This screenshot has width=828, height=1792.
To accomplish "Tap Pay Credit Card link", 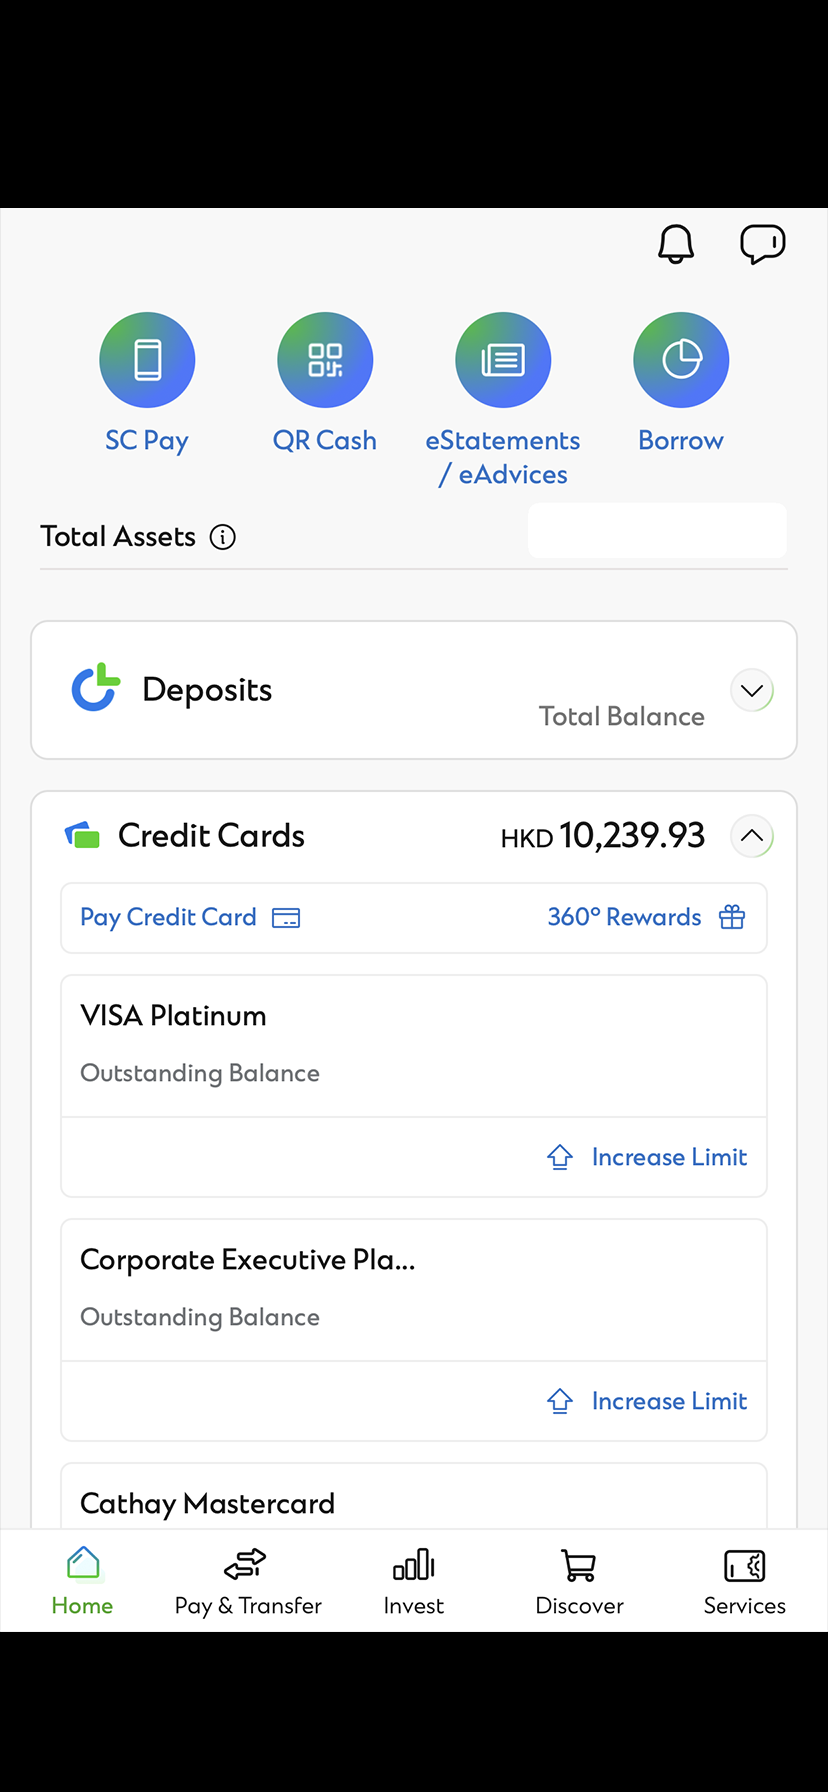I will pyautogui.click(x=168, y=917).
